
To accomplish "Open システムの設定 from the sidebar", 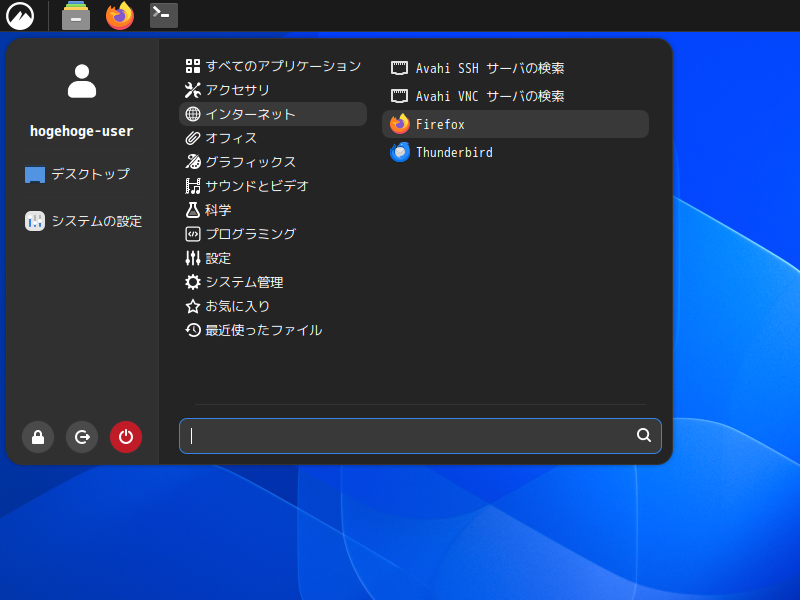I will (84, 221).
